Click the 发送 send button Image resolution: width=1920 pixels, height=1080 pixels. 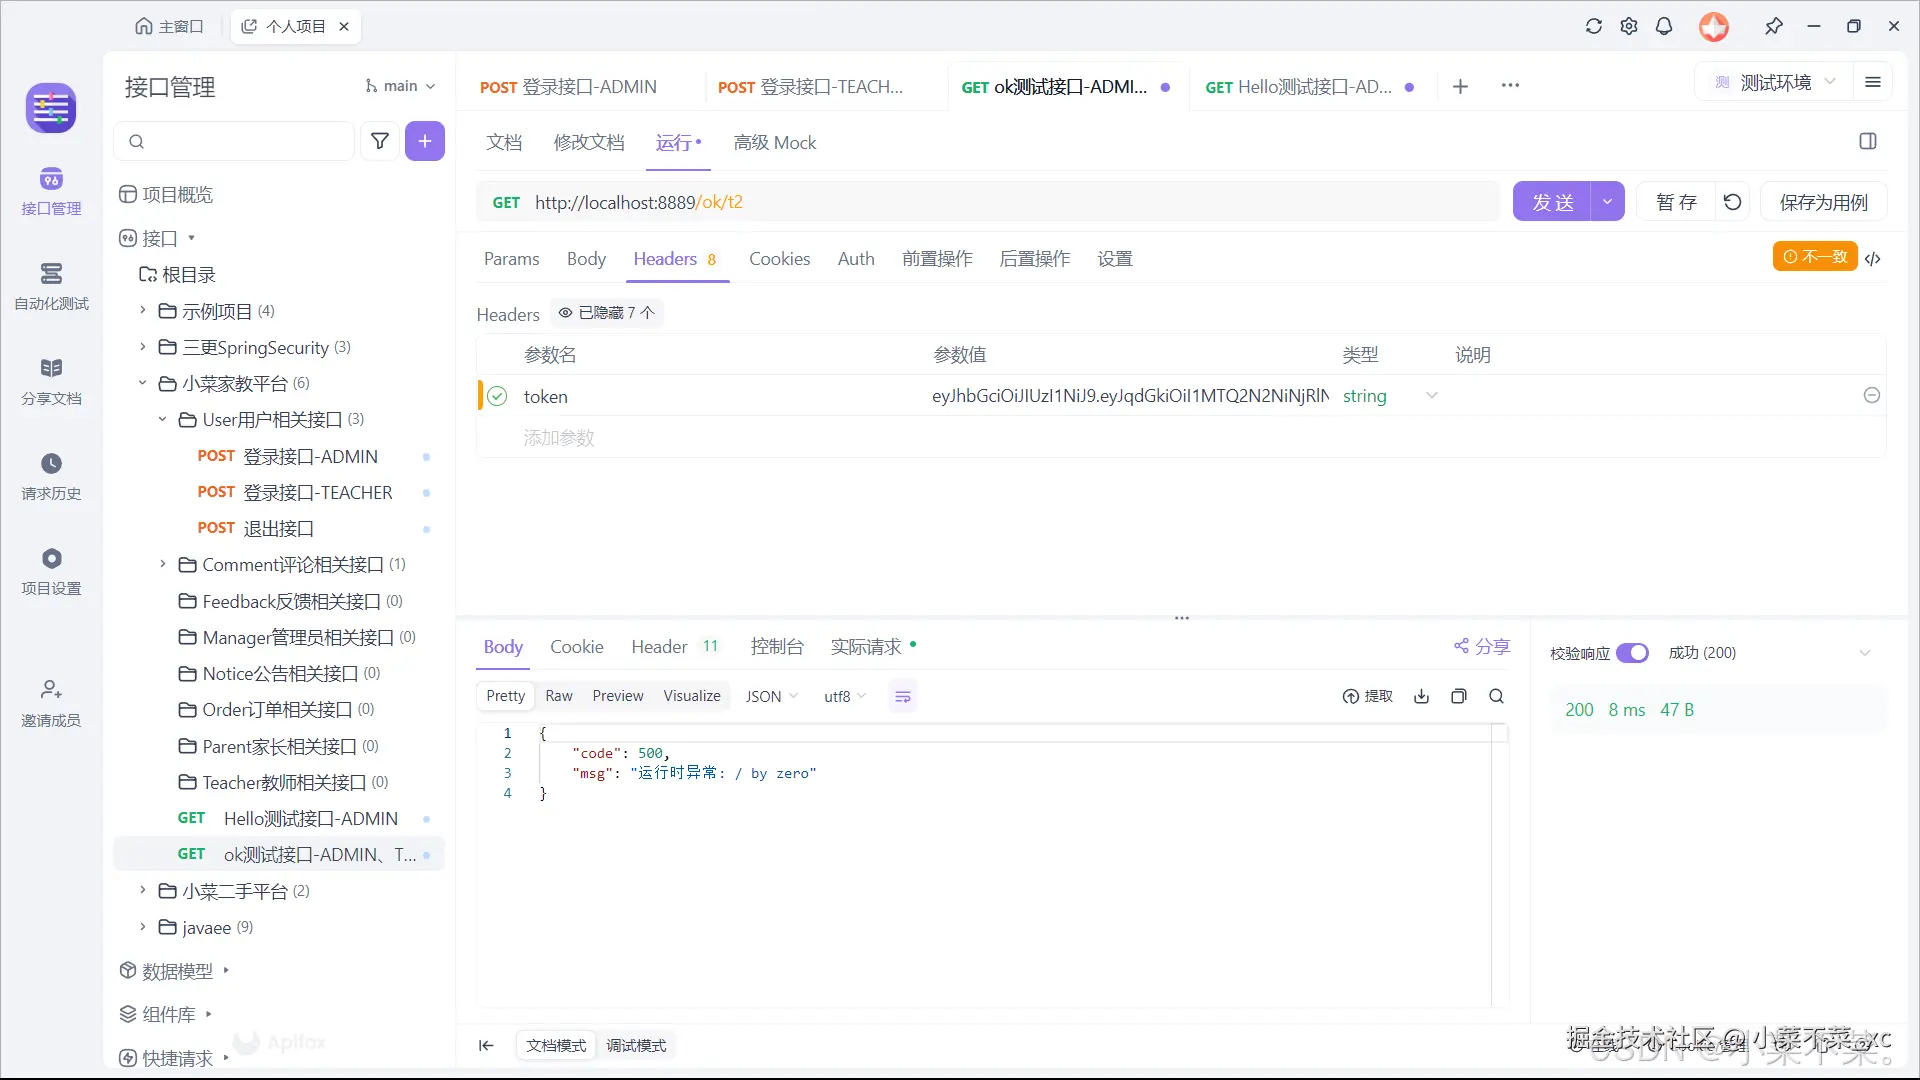[1552, 202]
